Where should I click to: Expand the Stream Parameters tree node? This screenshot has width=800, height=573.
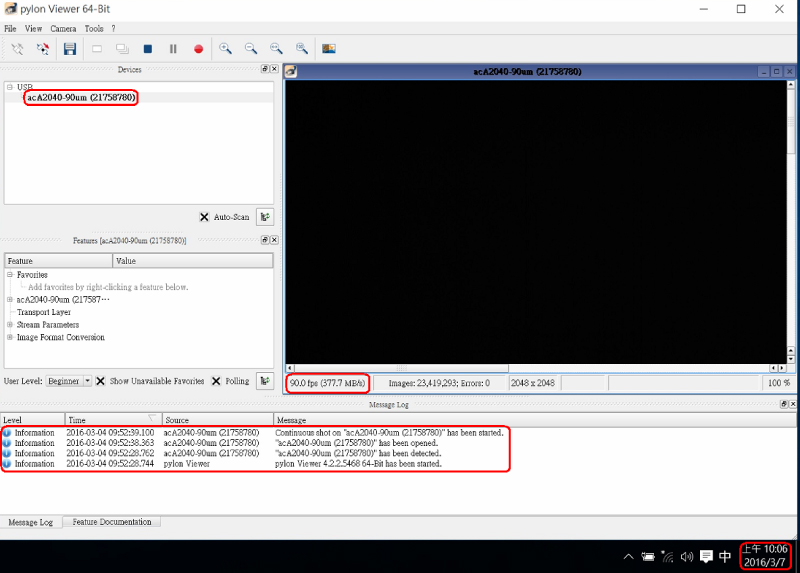pyautogui.click(x=9, y=325)
